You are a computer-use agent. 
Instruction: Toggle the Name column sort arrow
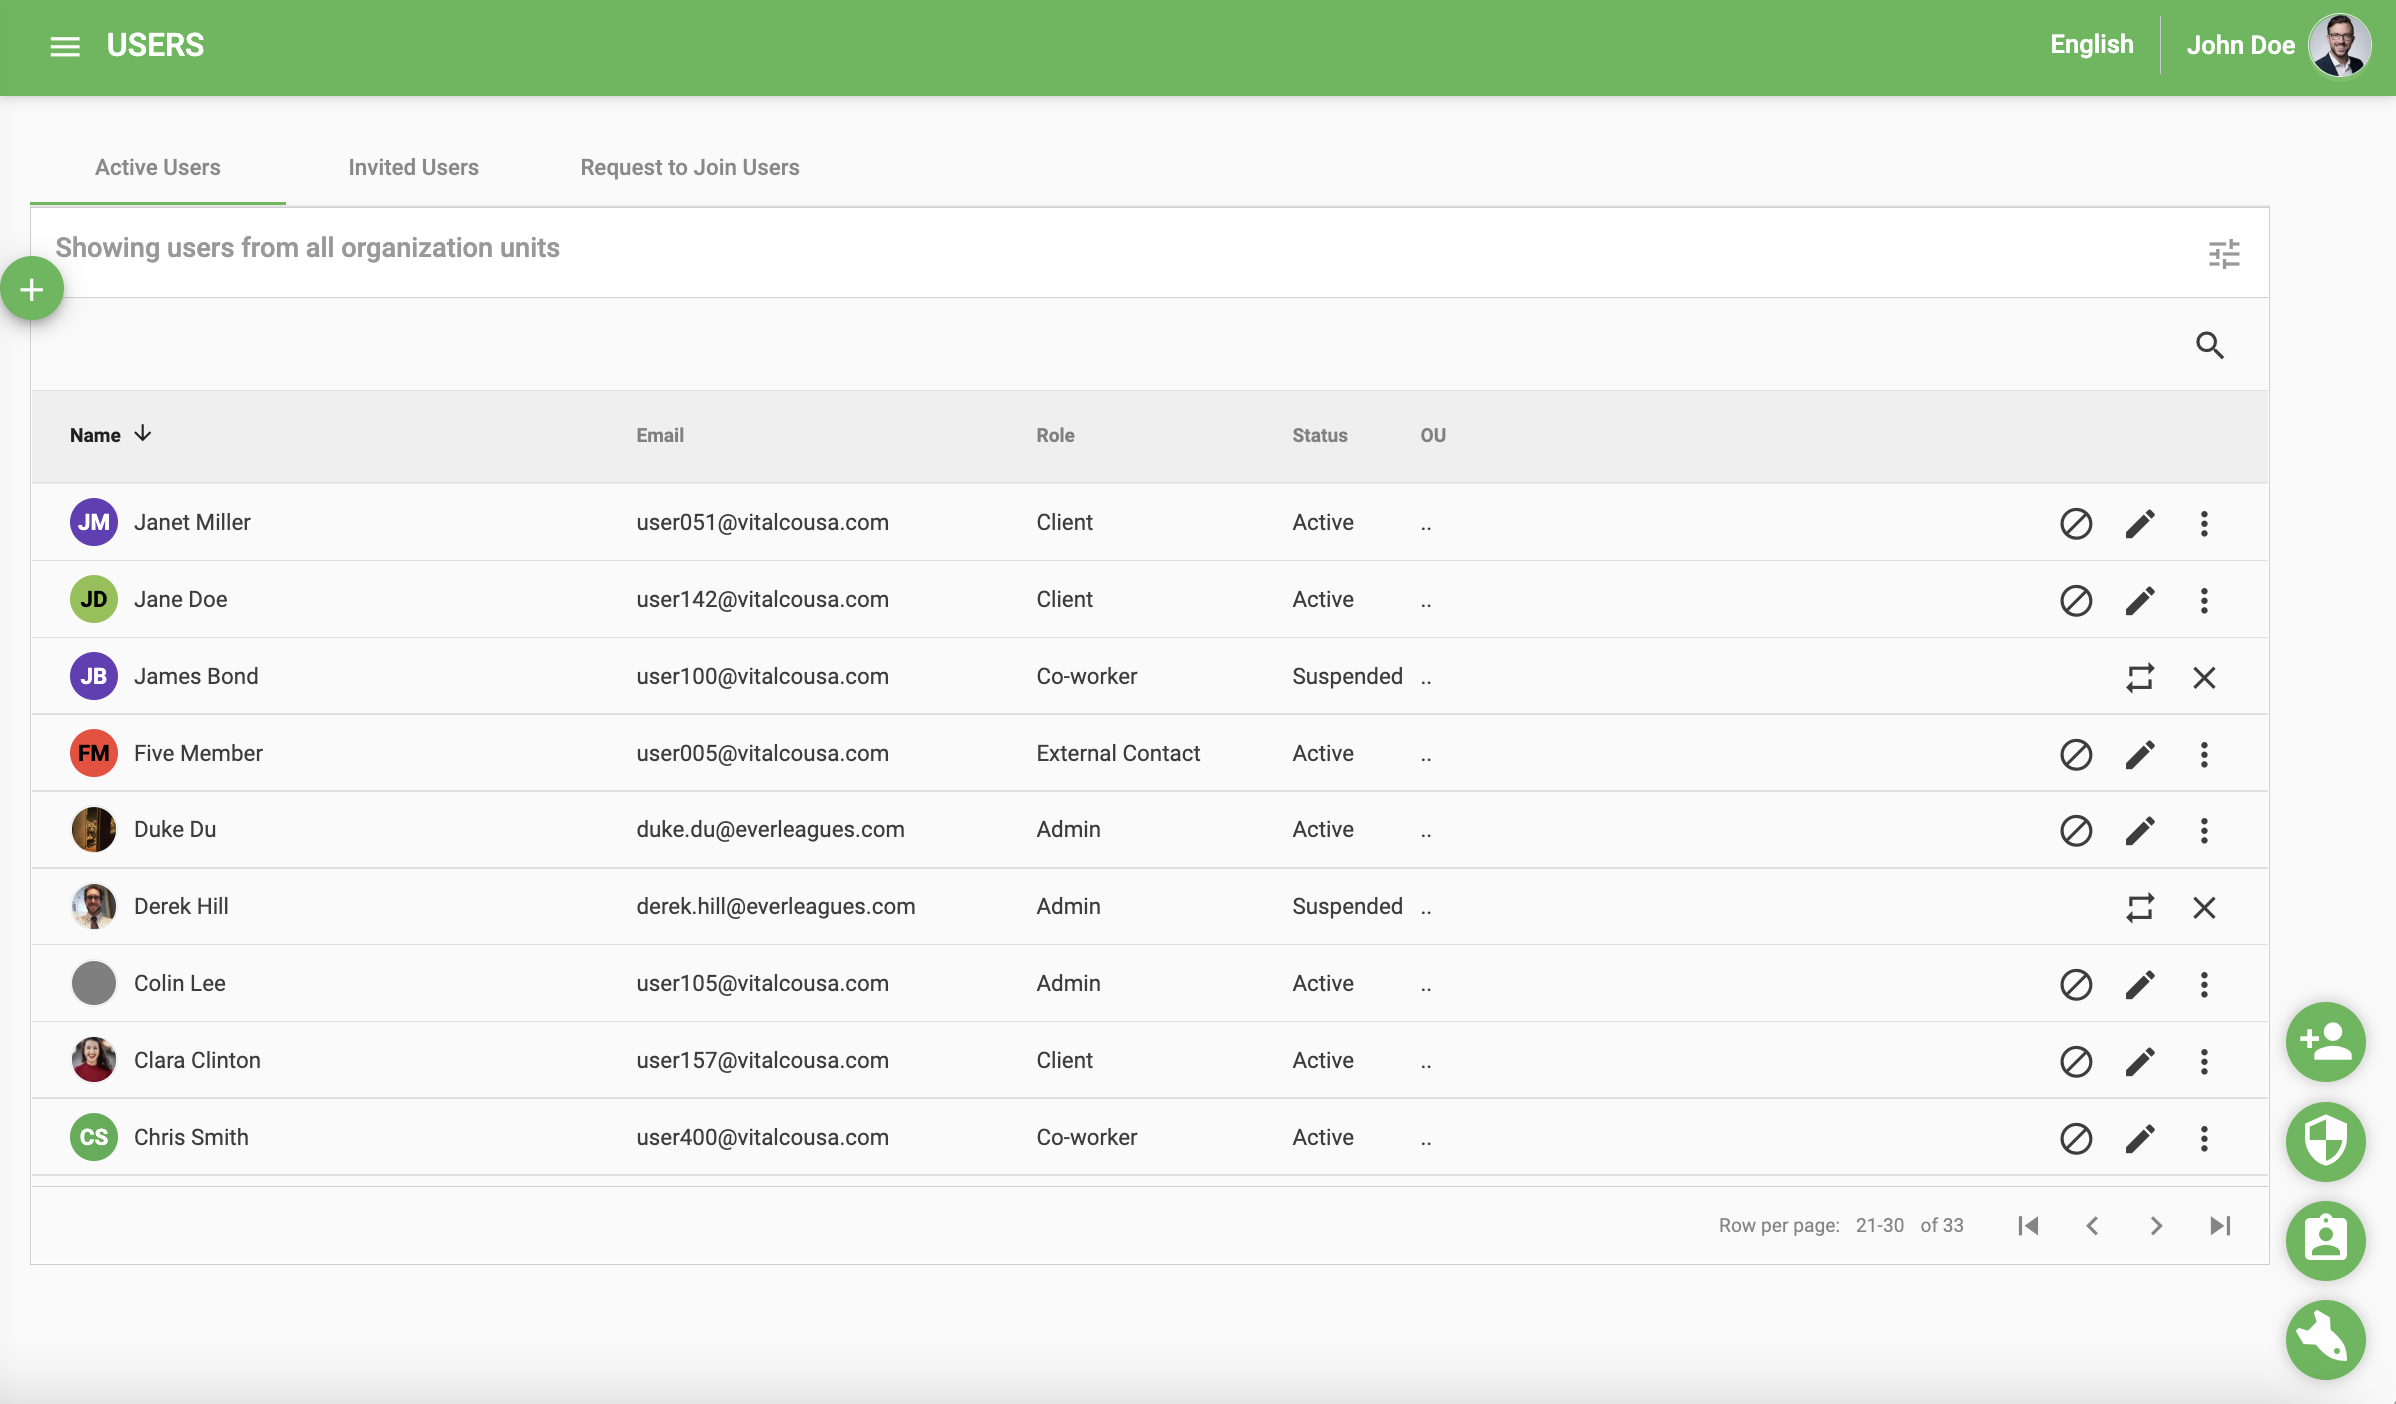[x=142, y=434]
